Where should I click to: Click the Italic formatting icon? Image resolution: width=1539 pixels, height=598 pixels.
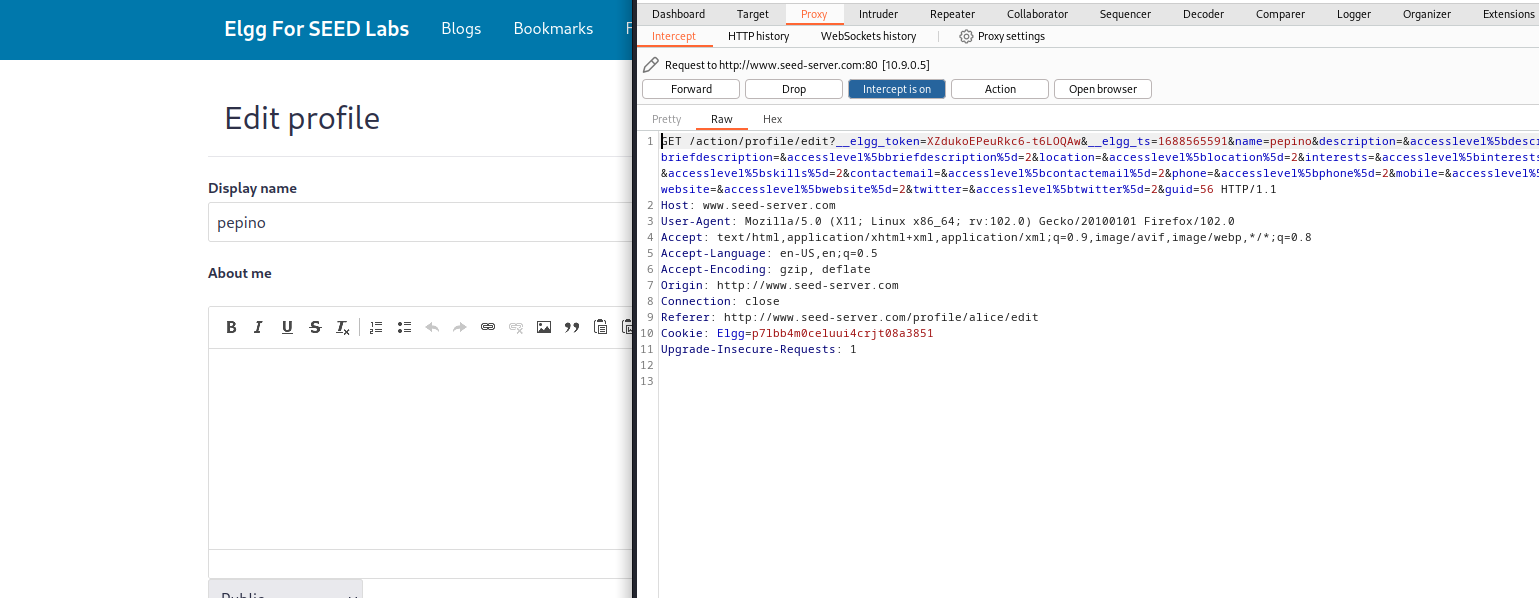[x=259, y=327]
